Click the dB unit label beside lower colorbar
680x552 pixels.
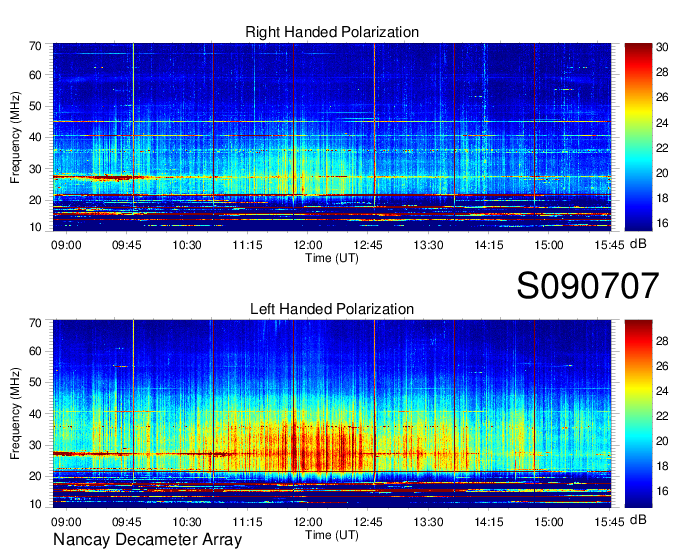tap(638, 520)
